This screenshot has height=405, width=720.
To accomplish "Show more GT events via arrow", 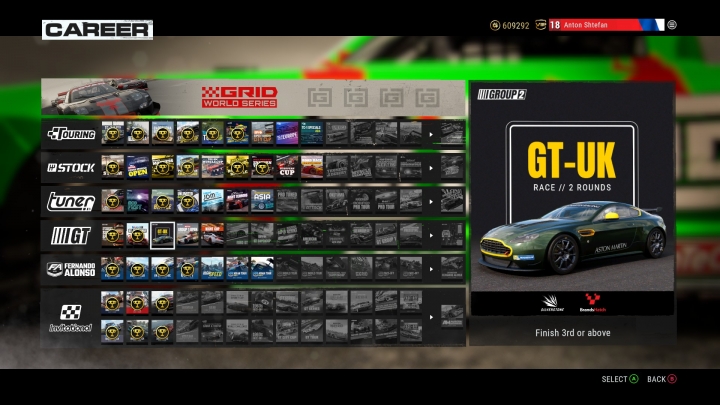I will (431, 236).
